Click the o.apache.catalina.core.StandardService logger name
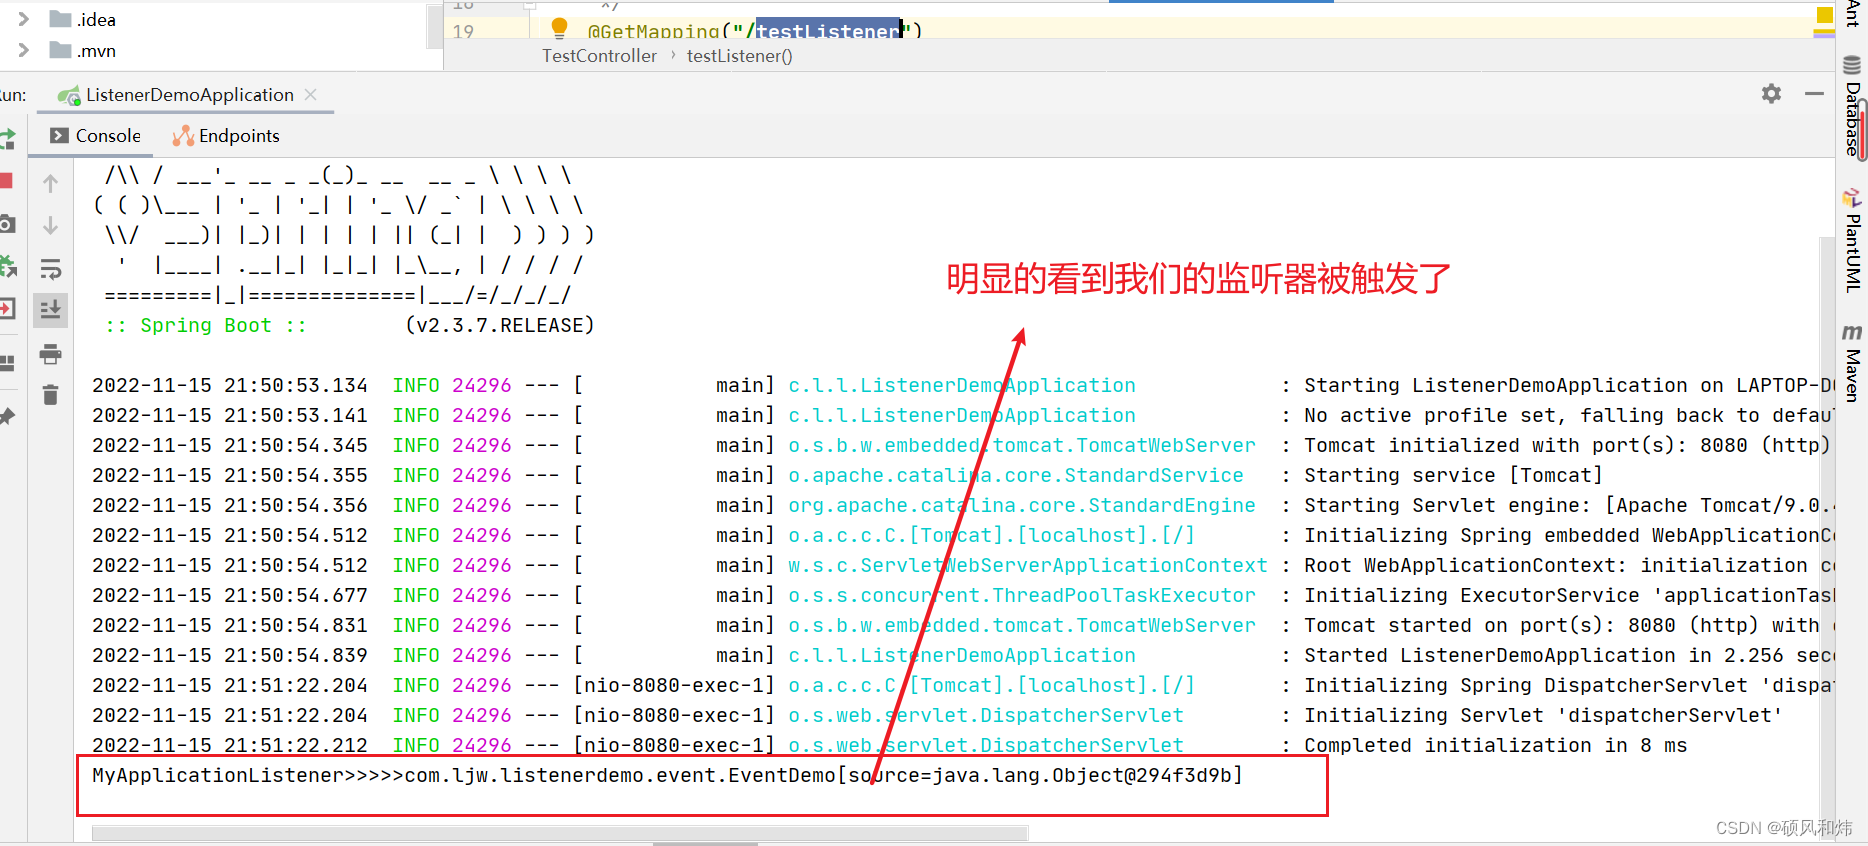Screen dimensions: 1868x846 click(x=1016, y=475)
